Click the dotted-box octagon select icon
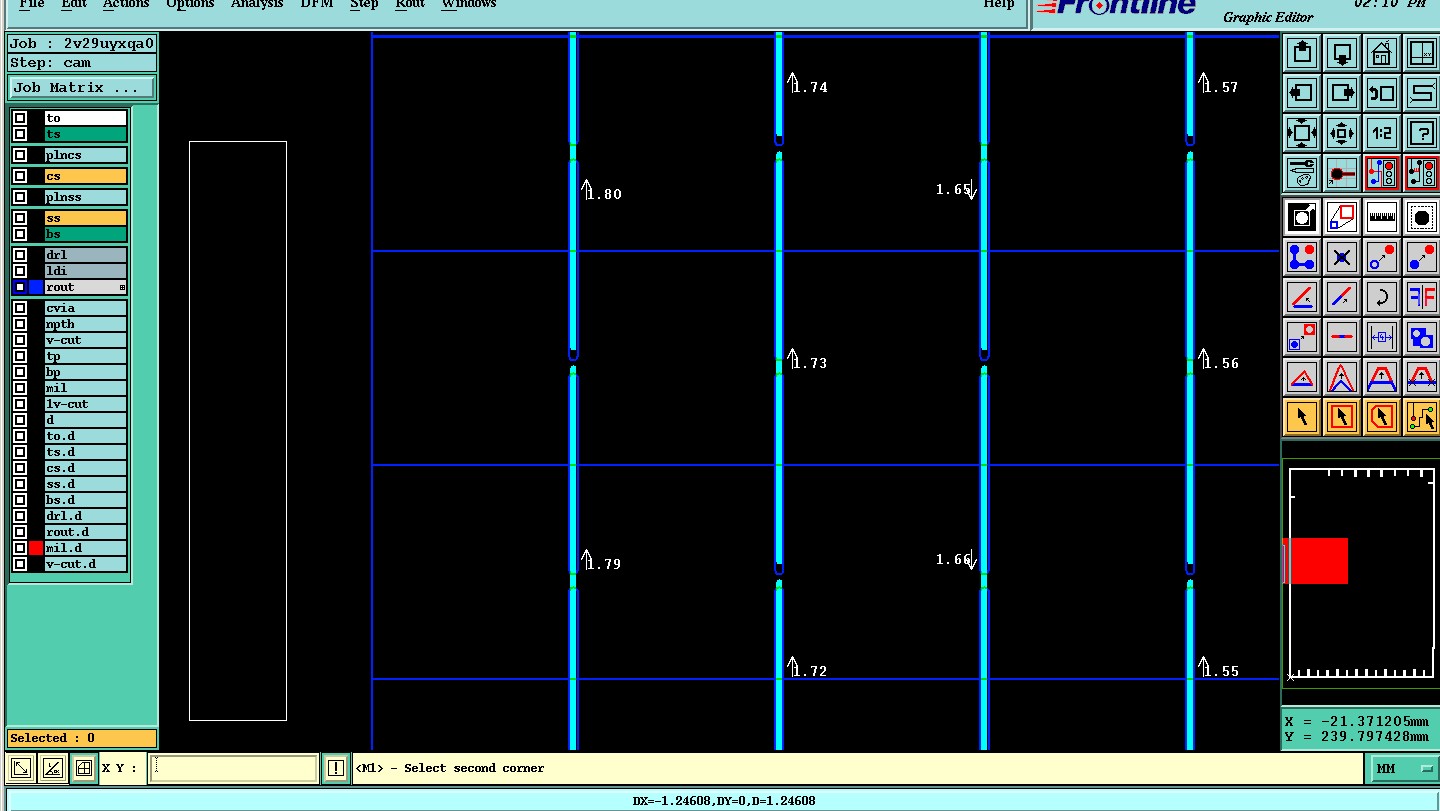 click(x=1421, y=216)
